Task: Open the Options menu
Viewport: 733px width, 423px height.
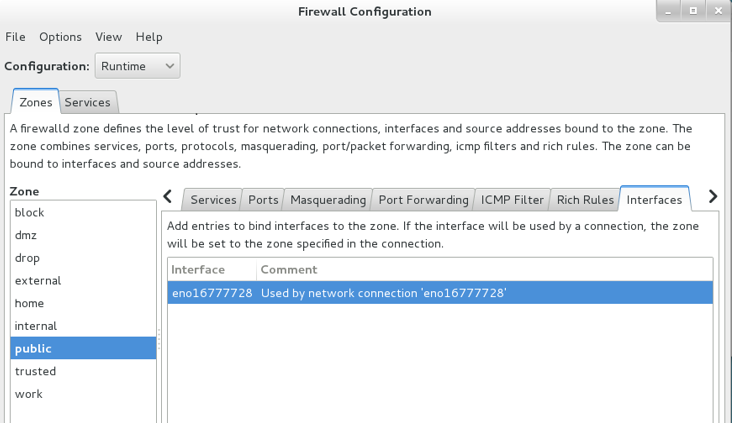Action: pos(60,37)
